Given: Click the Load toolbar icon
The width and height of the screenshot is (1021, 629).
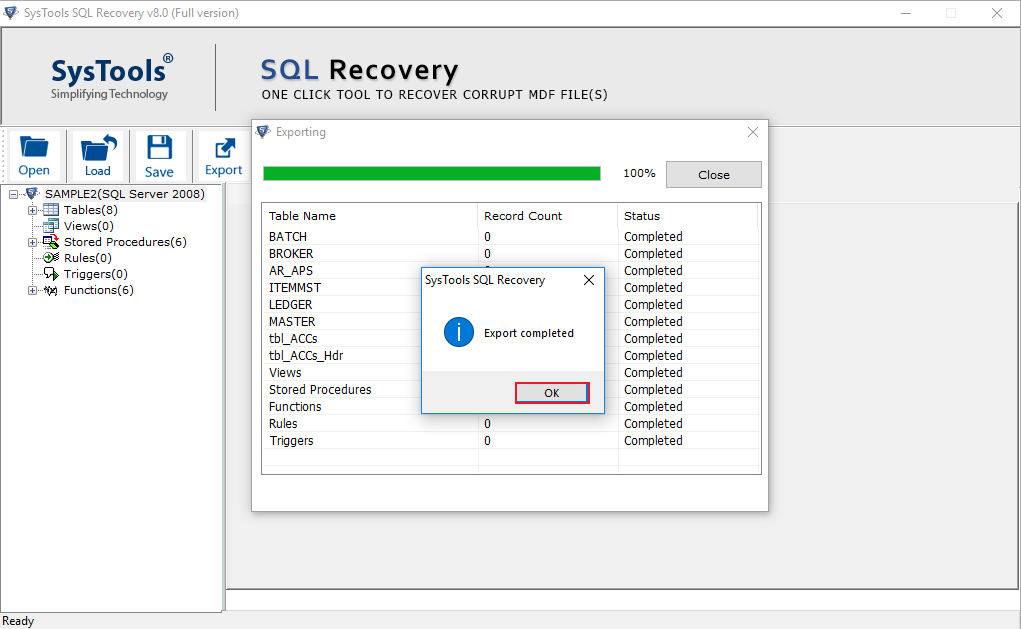Looking at the screenshot, I should 98,148.
